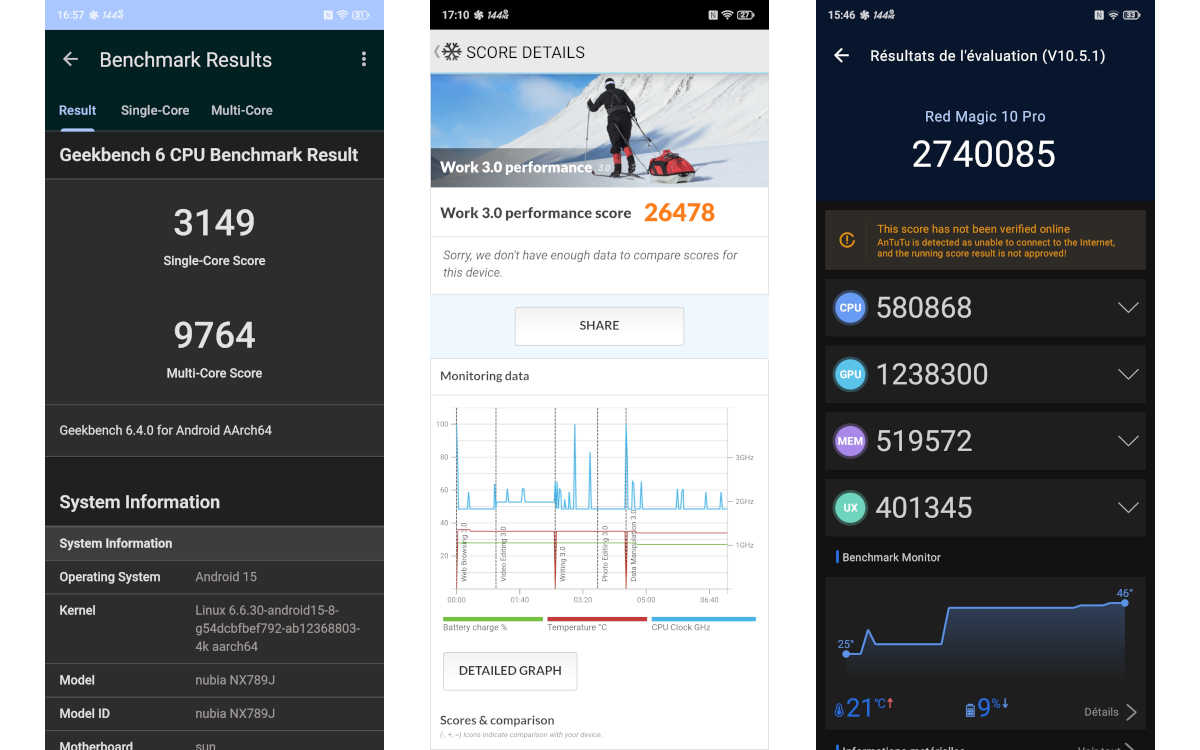The image size is (1200, 750).
Task: Tap the fan icon in AnTuTu status bar
Action: coord(864,15)
